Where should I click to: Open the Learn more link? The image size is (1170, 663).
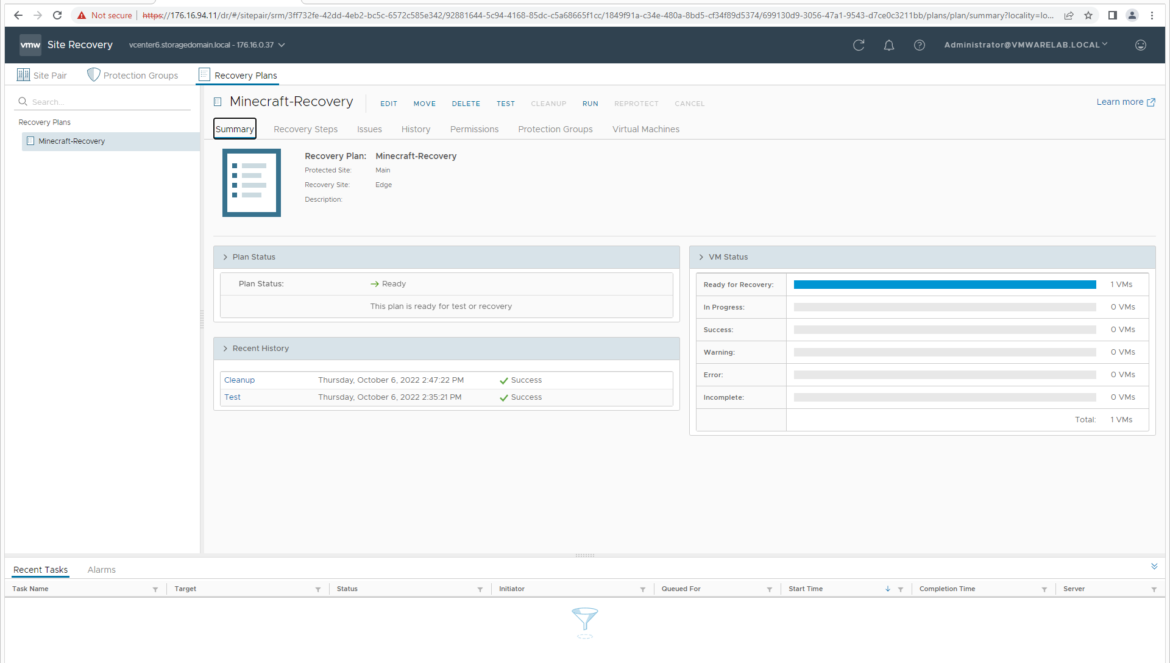tap(1125, 102)
